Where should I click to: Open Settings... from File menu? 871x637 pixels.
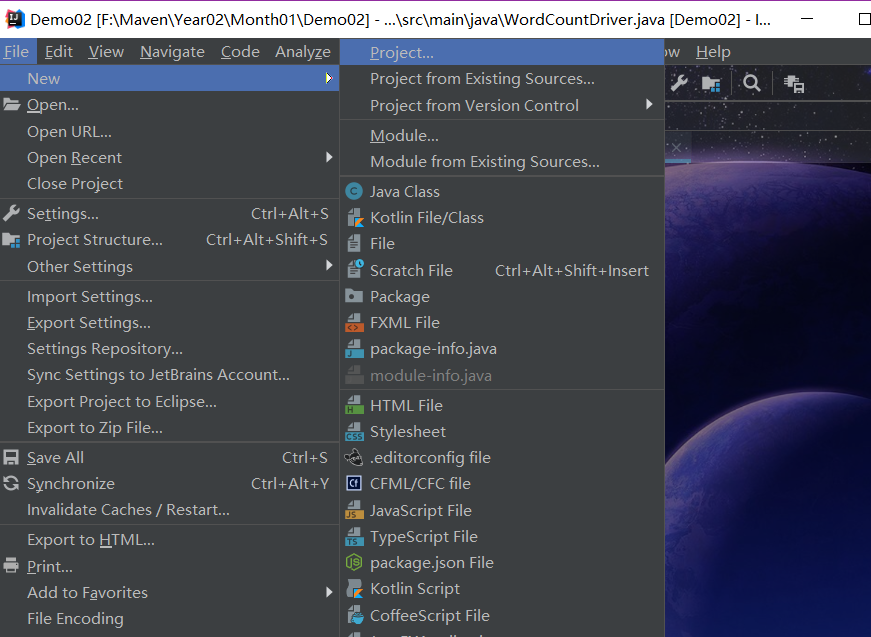point(169,214)
